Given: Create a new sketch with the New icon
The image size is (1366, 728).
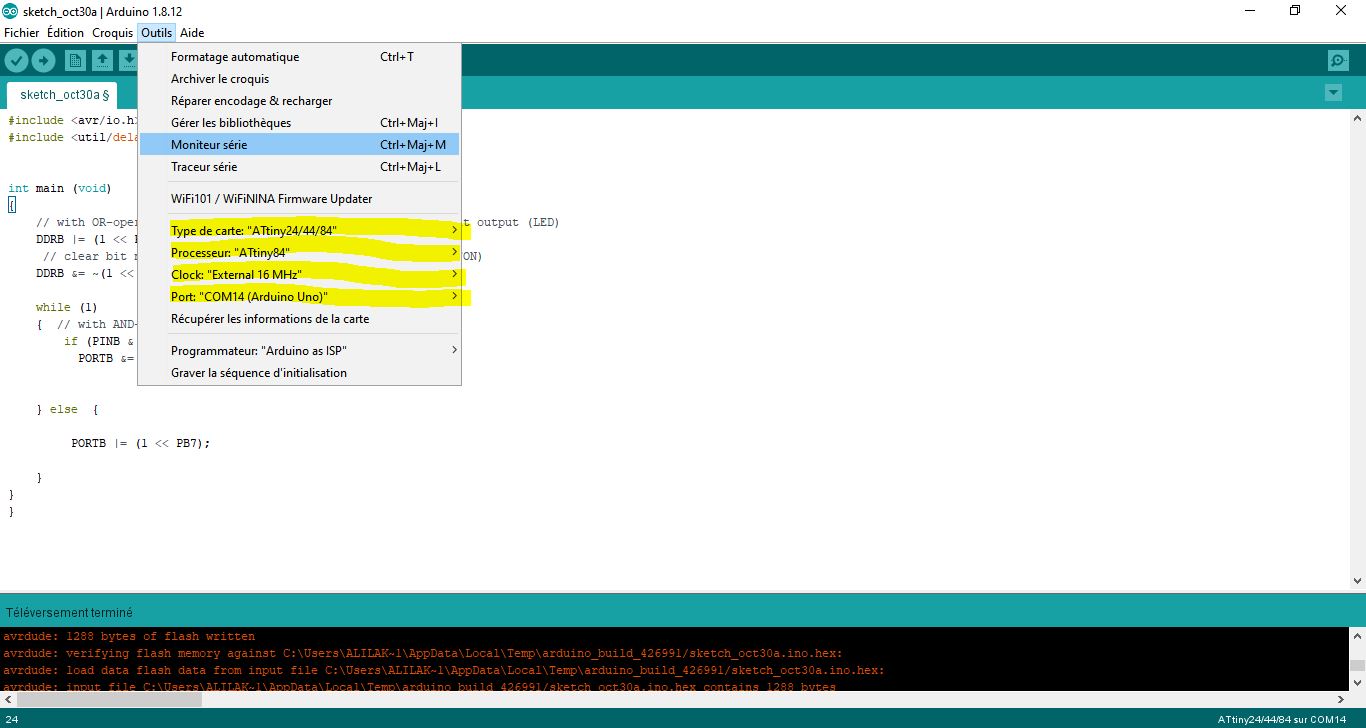Looking at the screenshot, I should (x=75, y=61).
